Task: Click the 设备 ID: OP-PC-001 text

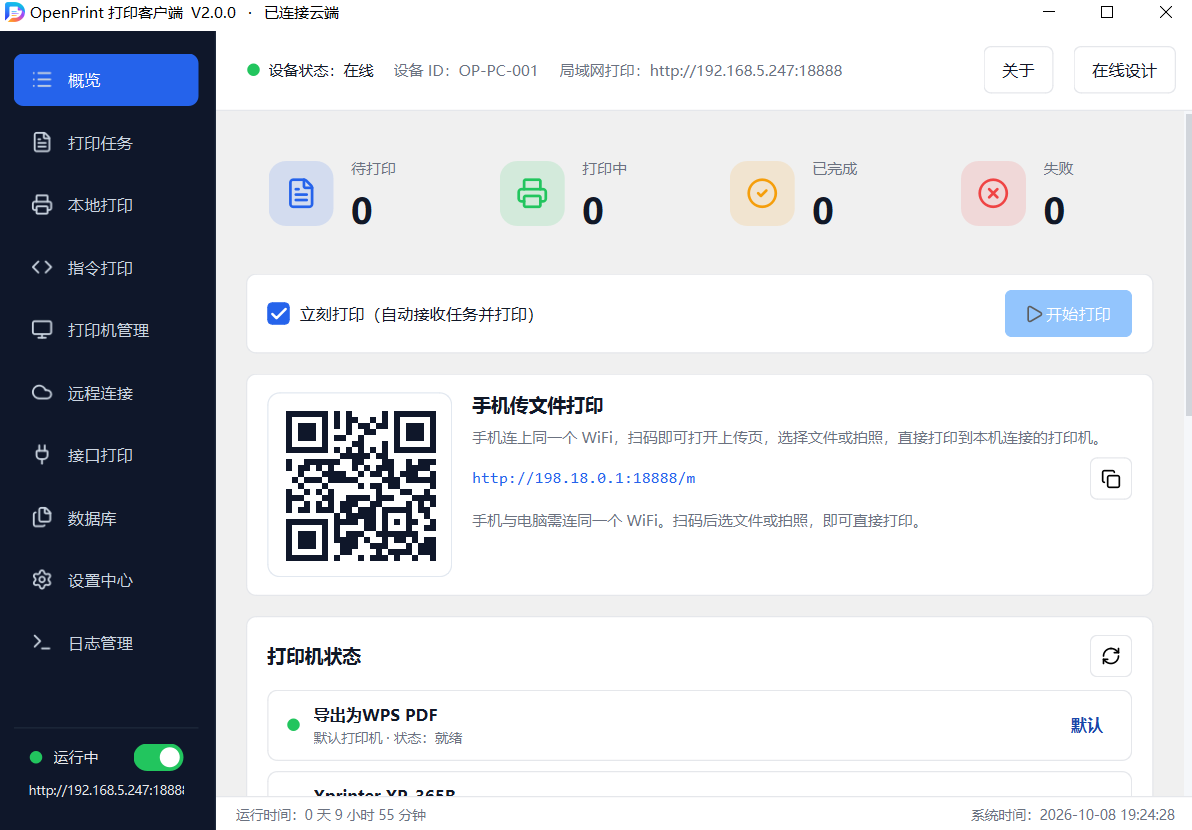Action: [465, 71]
